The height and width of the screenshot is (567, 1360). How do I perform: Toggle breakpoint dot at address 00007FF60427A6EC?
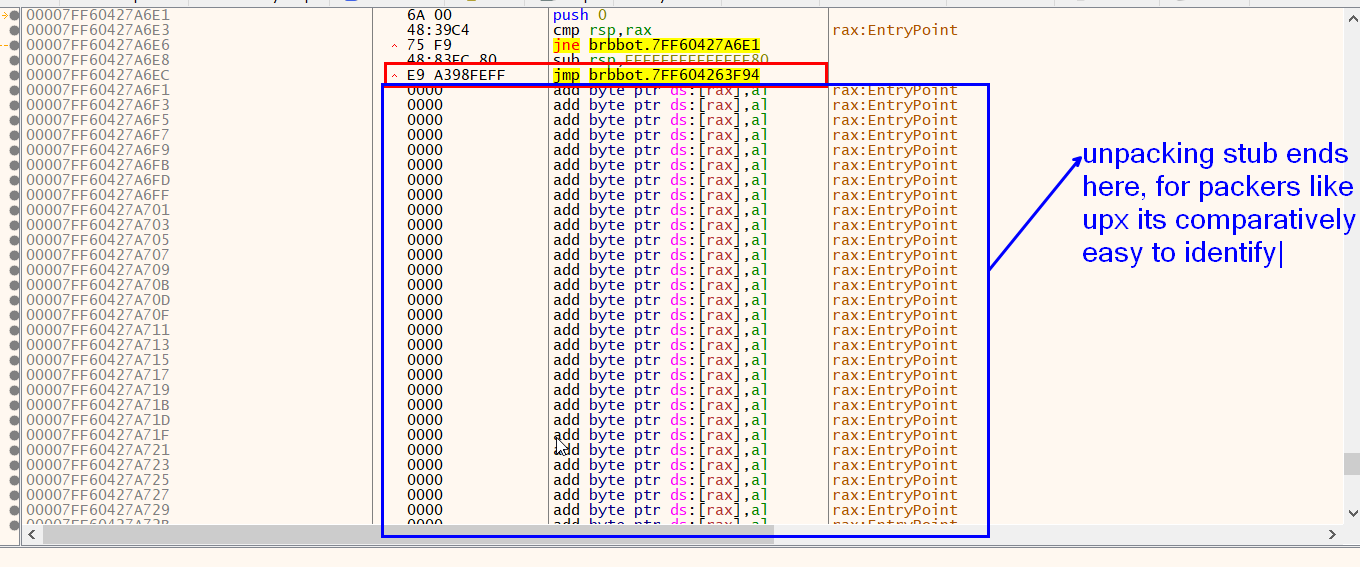click(x=14, y=75)
